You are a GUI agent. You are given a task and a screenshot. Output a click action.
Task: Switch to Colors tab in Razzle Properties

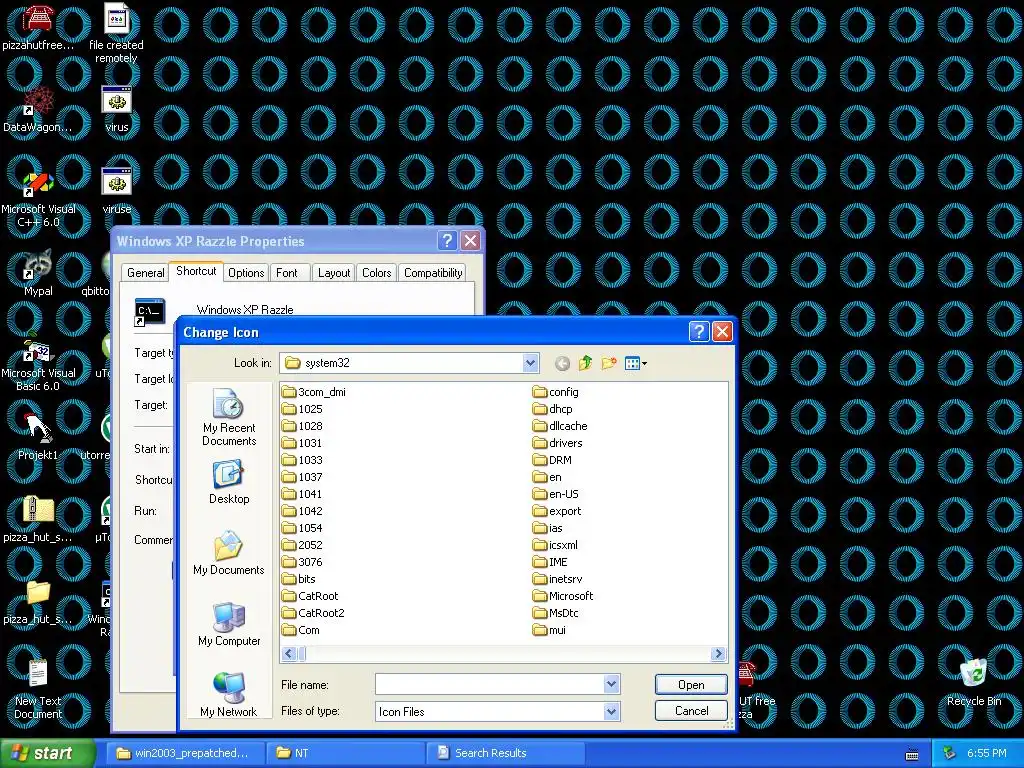[x=377, y=273]
